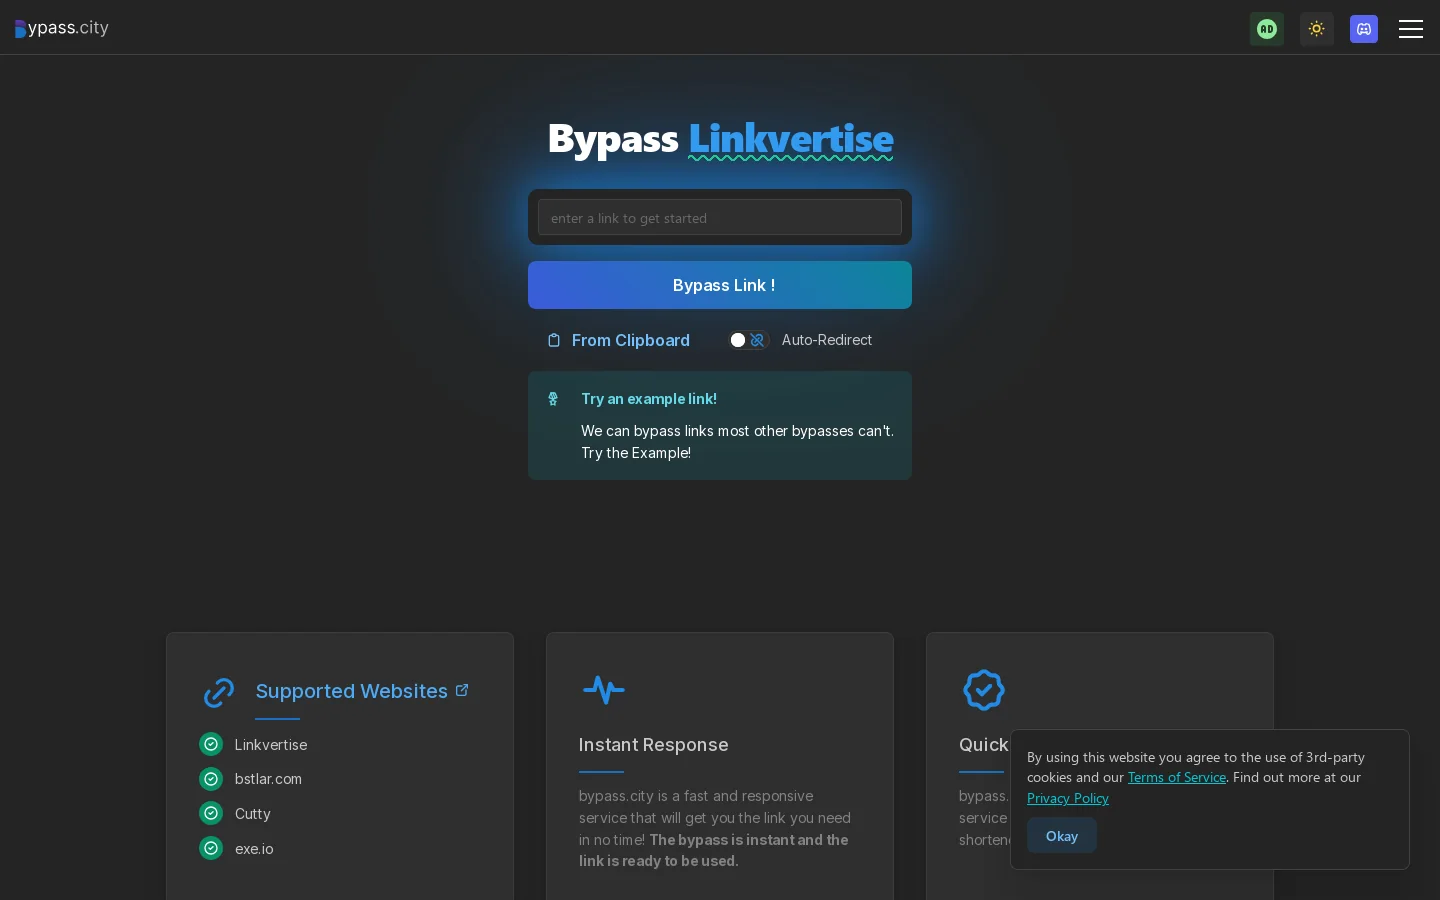The image size is (1440, 900).
Task: Click the Bypass Linkvertise page title
Action: pyautogui.click(x=720, y=138)
